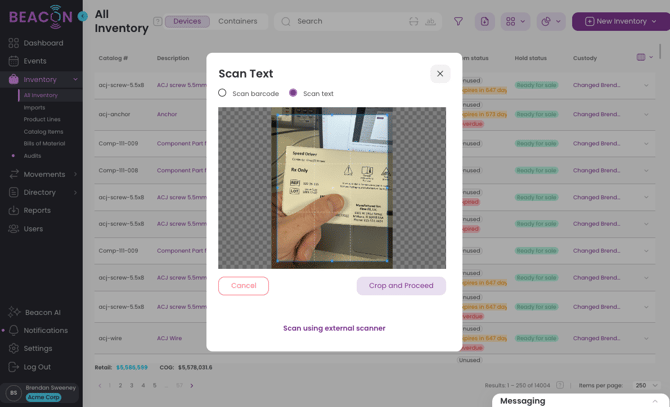Select the Scan text radio option
The height and width of the screenshot is (407, 670).
click(293, 93)
